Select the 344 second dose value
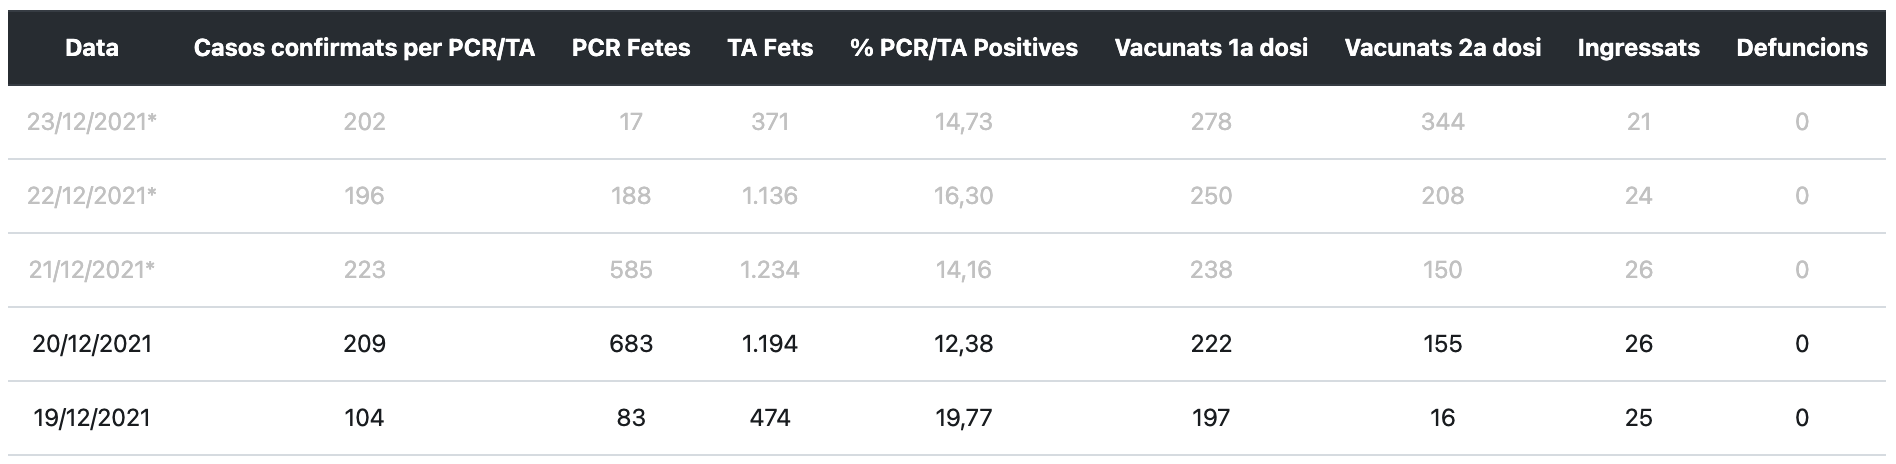 tap(1442, 122)
